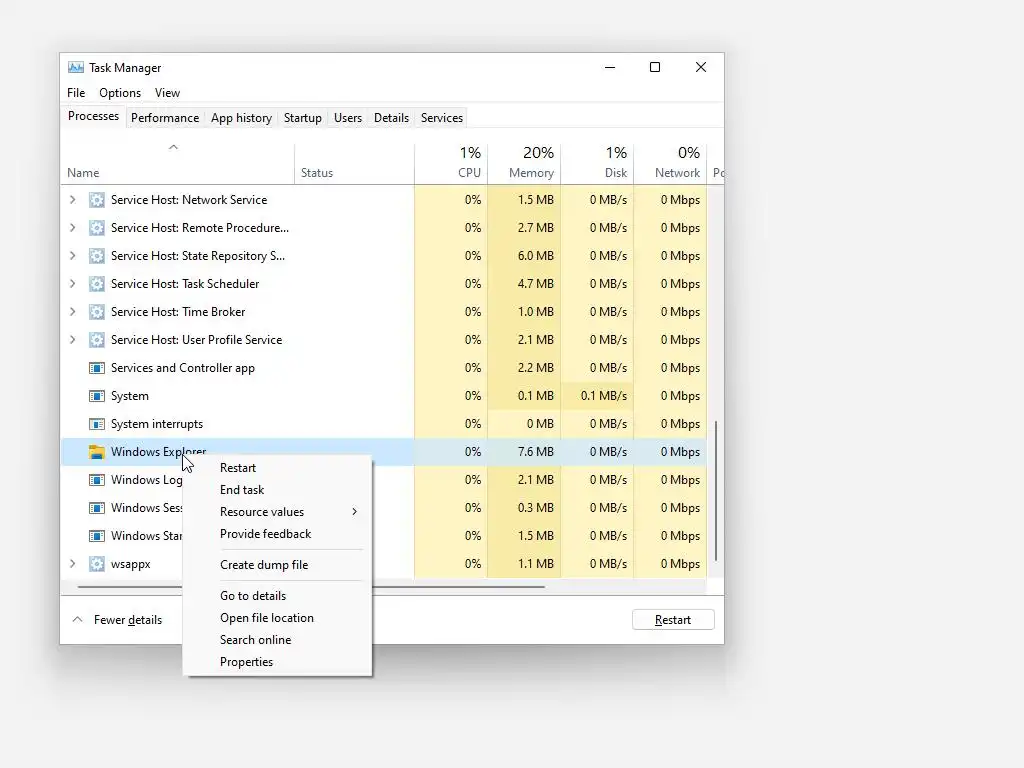The image size is (1024, 768).
Task: Switch to the Details tab
Action: (391, 118)
